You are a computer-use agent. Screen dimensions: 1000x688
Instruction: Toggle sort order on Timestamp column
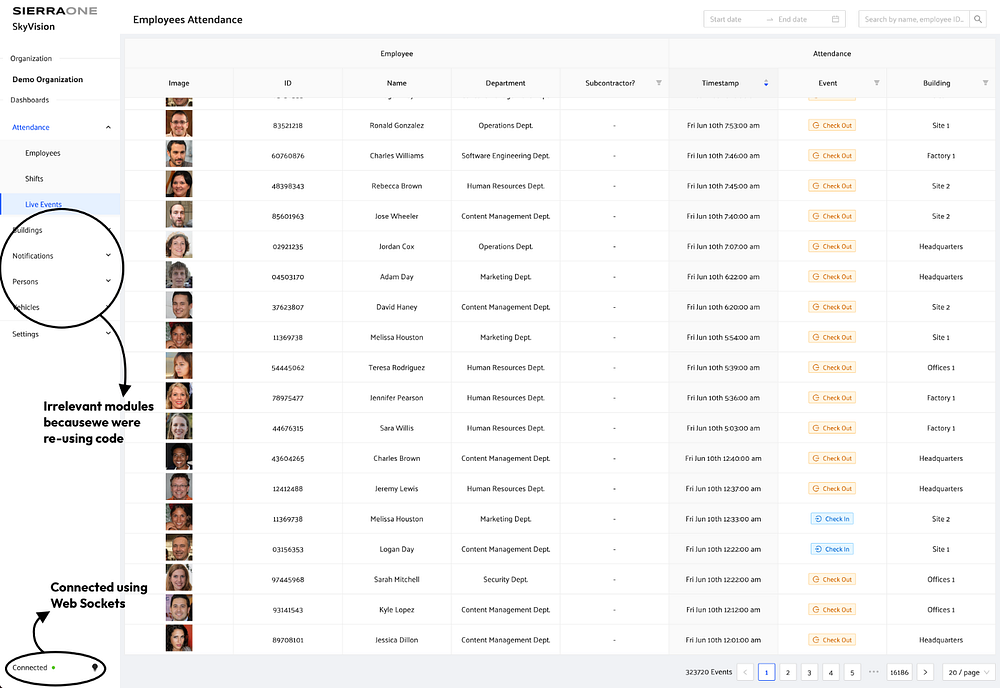[x=766, y=83]
